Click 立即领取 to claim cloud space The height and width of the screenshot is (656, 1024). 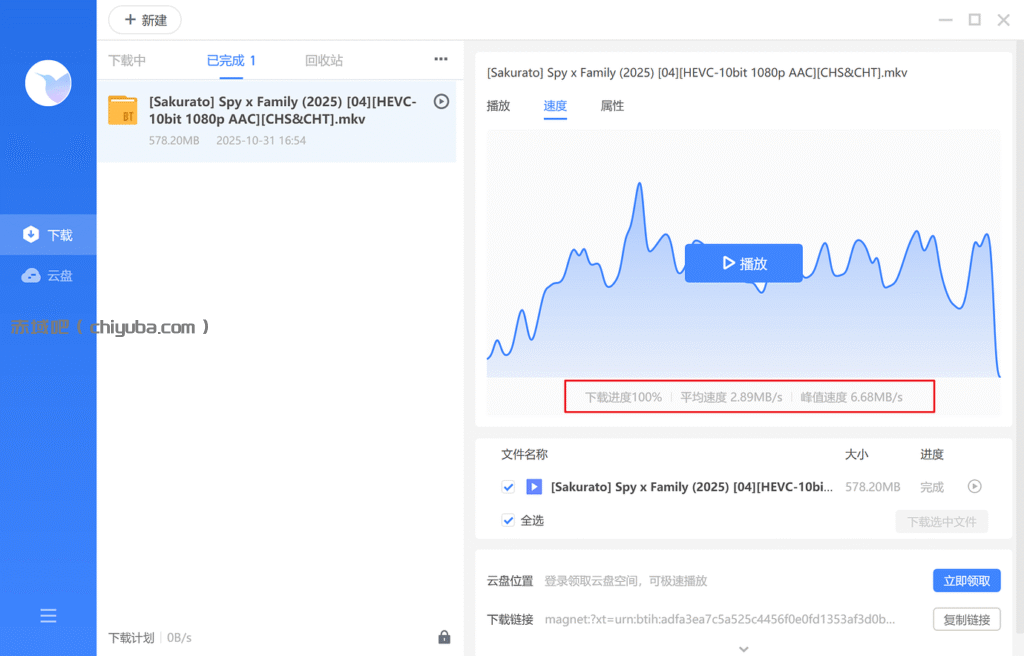[966, 580]
